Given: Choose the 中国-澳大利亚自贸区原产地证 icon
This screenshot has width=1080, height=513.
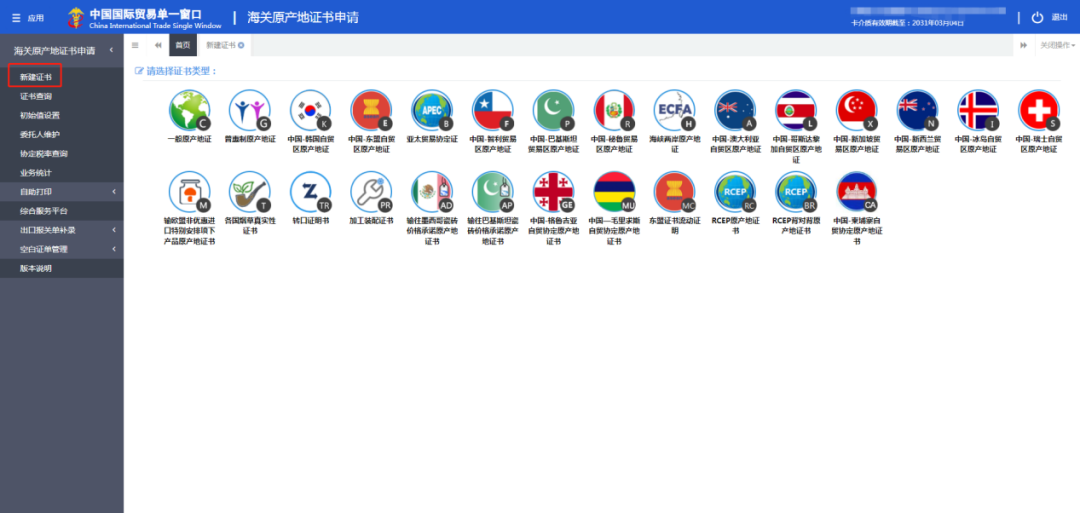Looking at the screenshot, I should 735,110.
